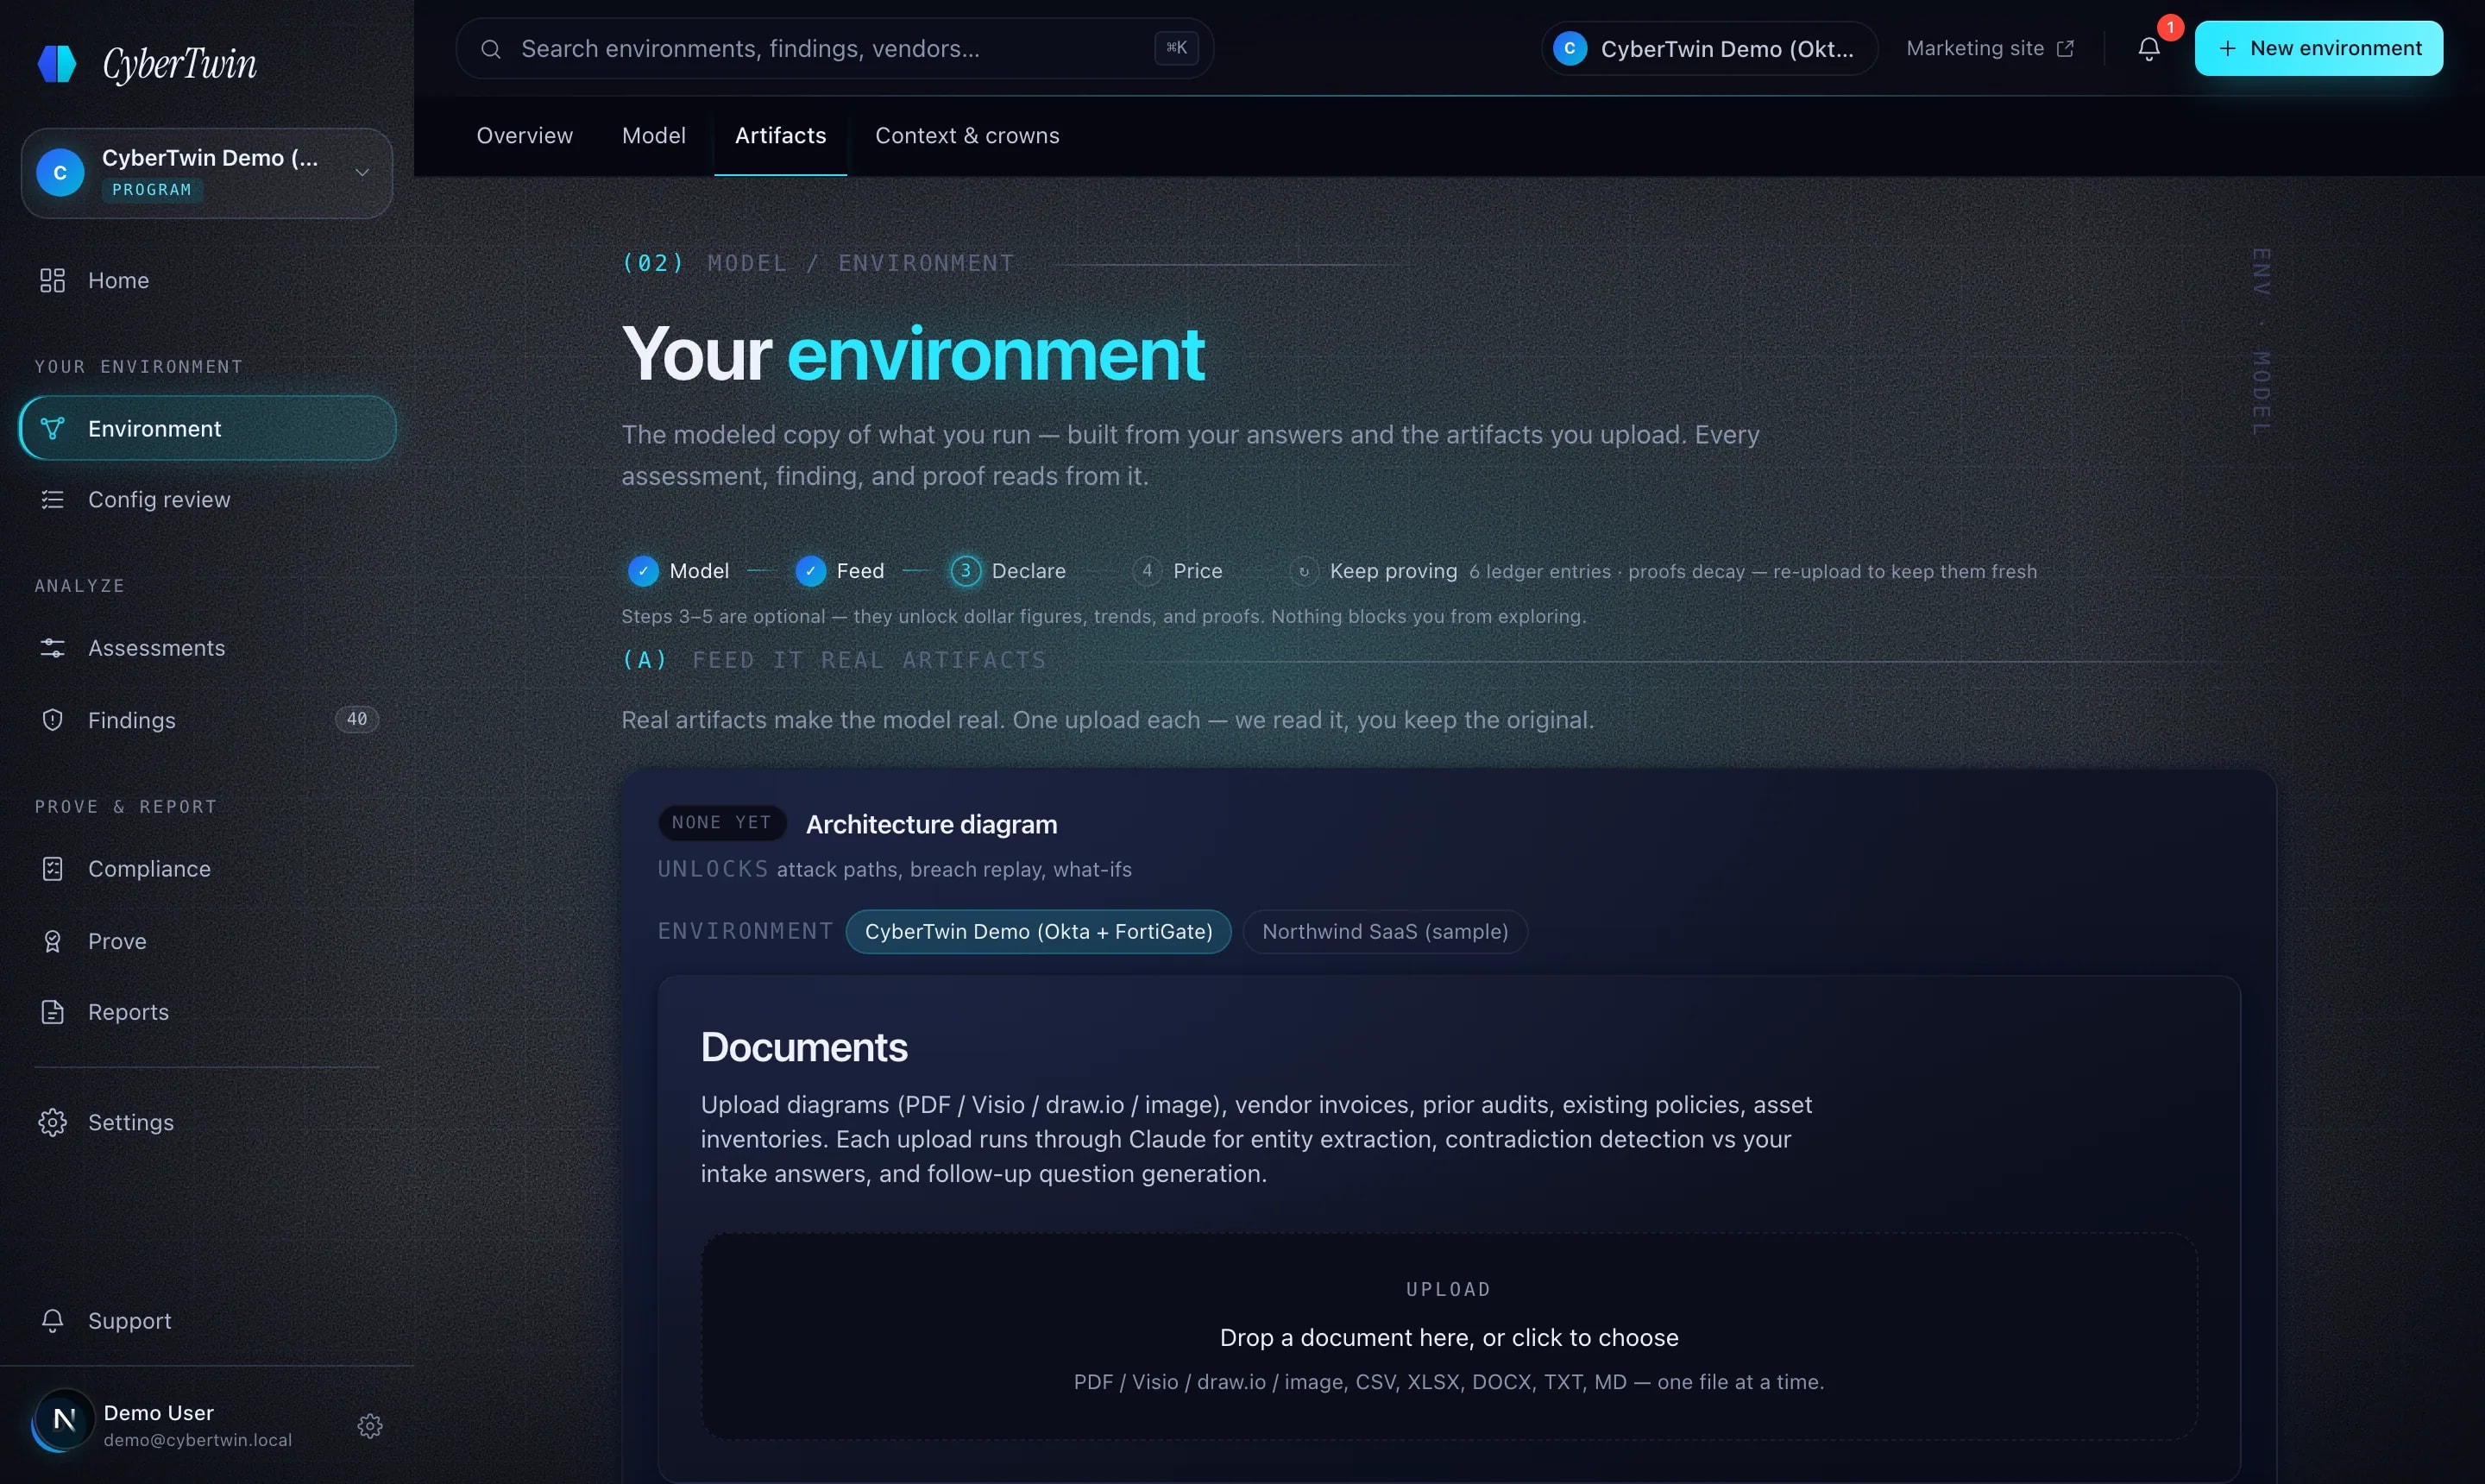
Task: Click the Declare step label
Action: click(x=1029, y=571)
